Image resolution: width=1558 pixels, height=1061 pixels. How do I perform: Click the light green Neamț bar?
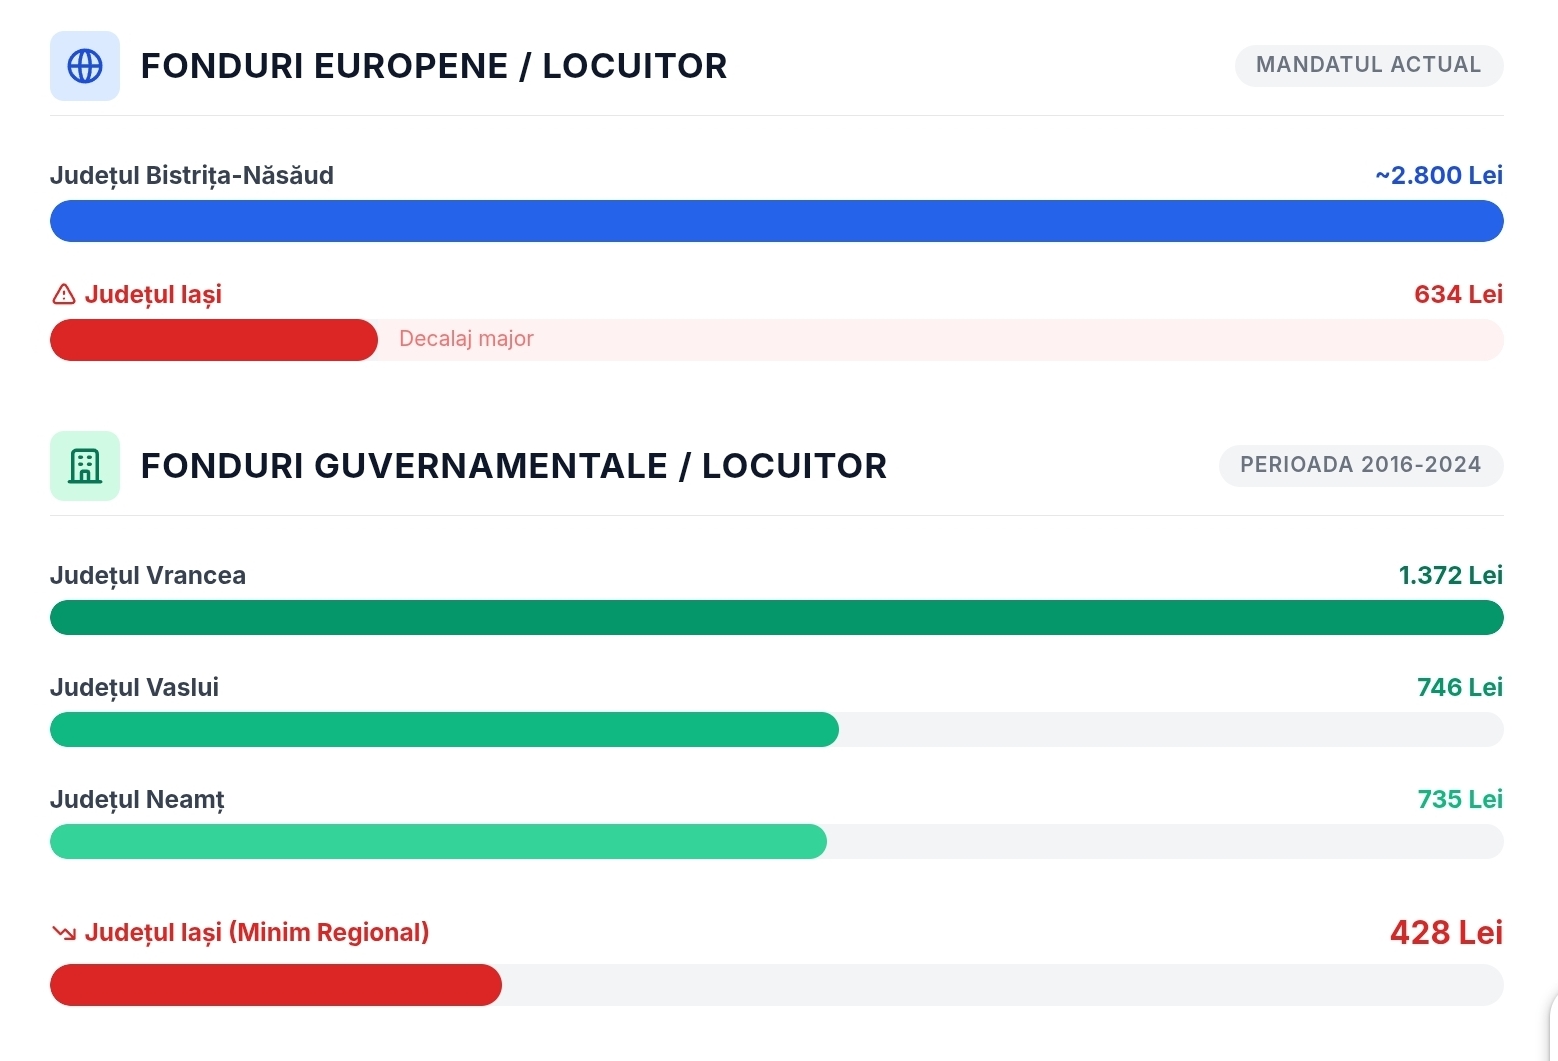click(x=438, y=841)
